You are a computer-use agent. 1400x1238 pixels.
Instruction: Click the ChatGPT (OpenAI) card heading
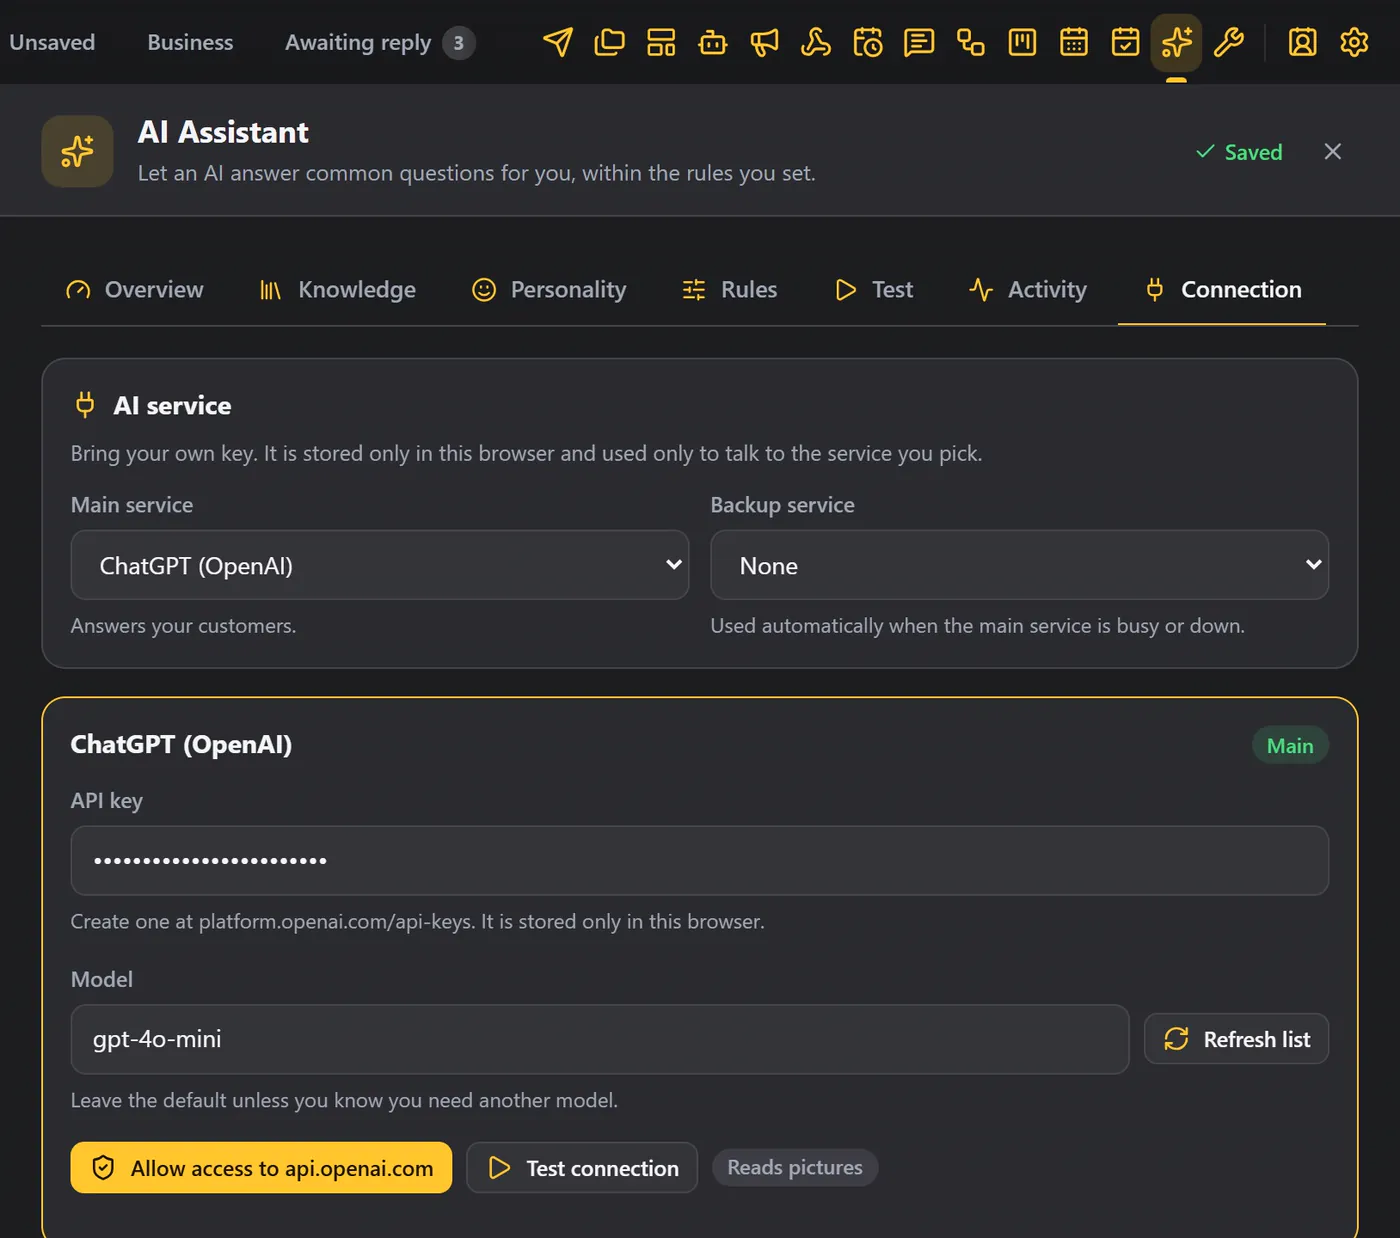coord(181,745)
